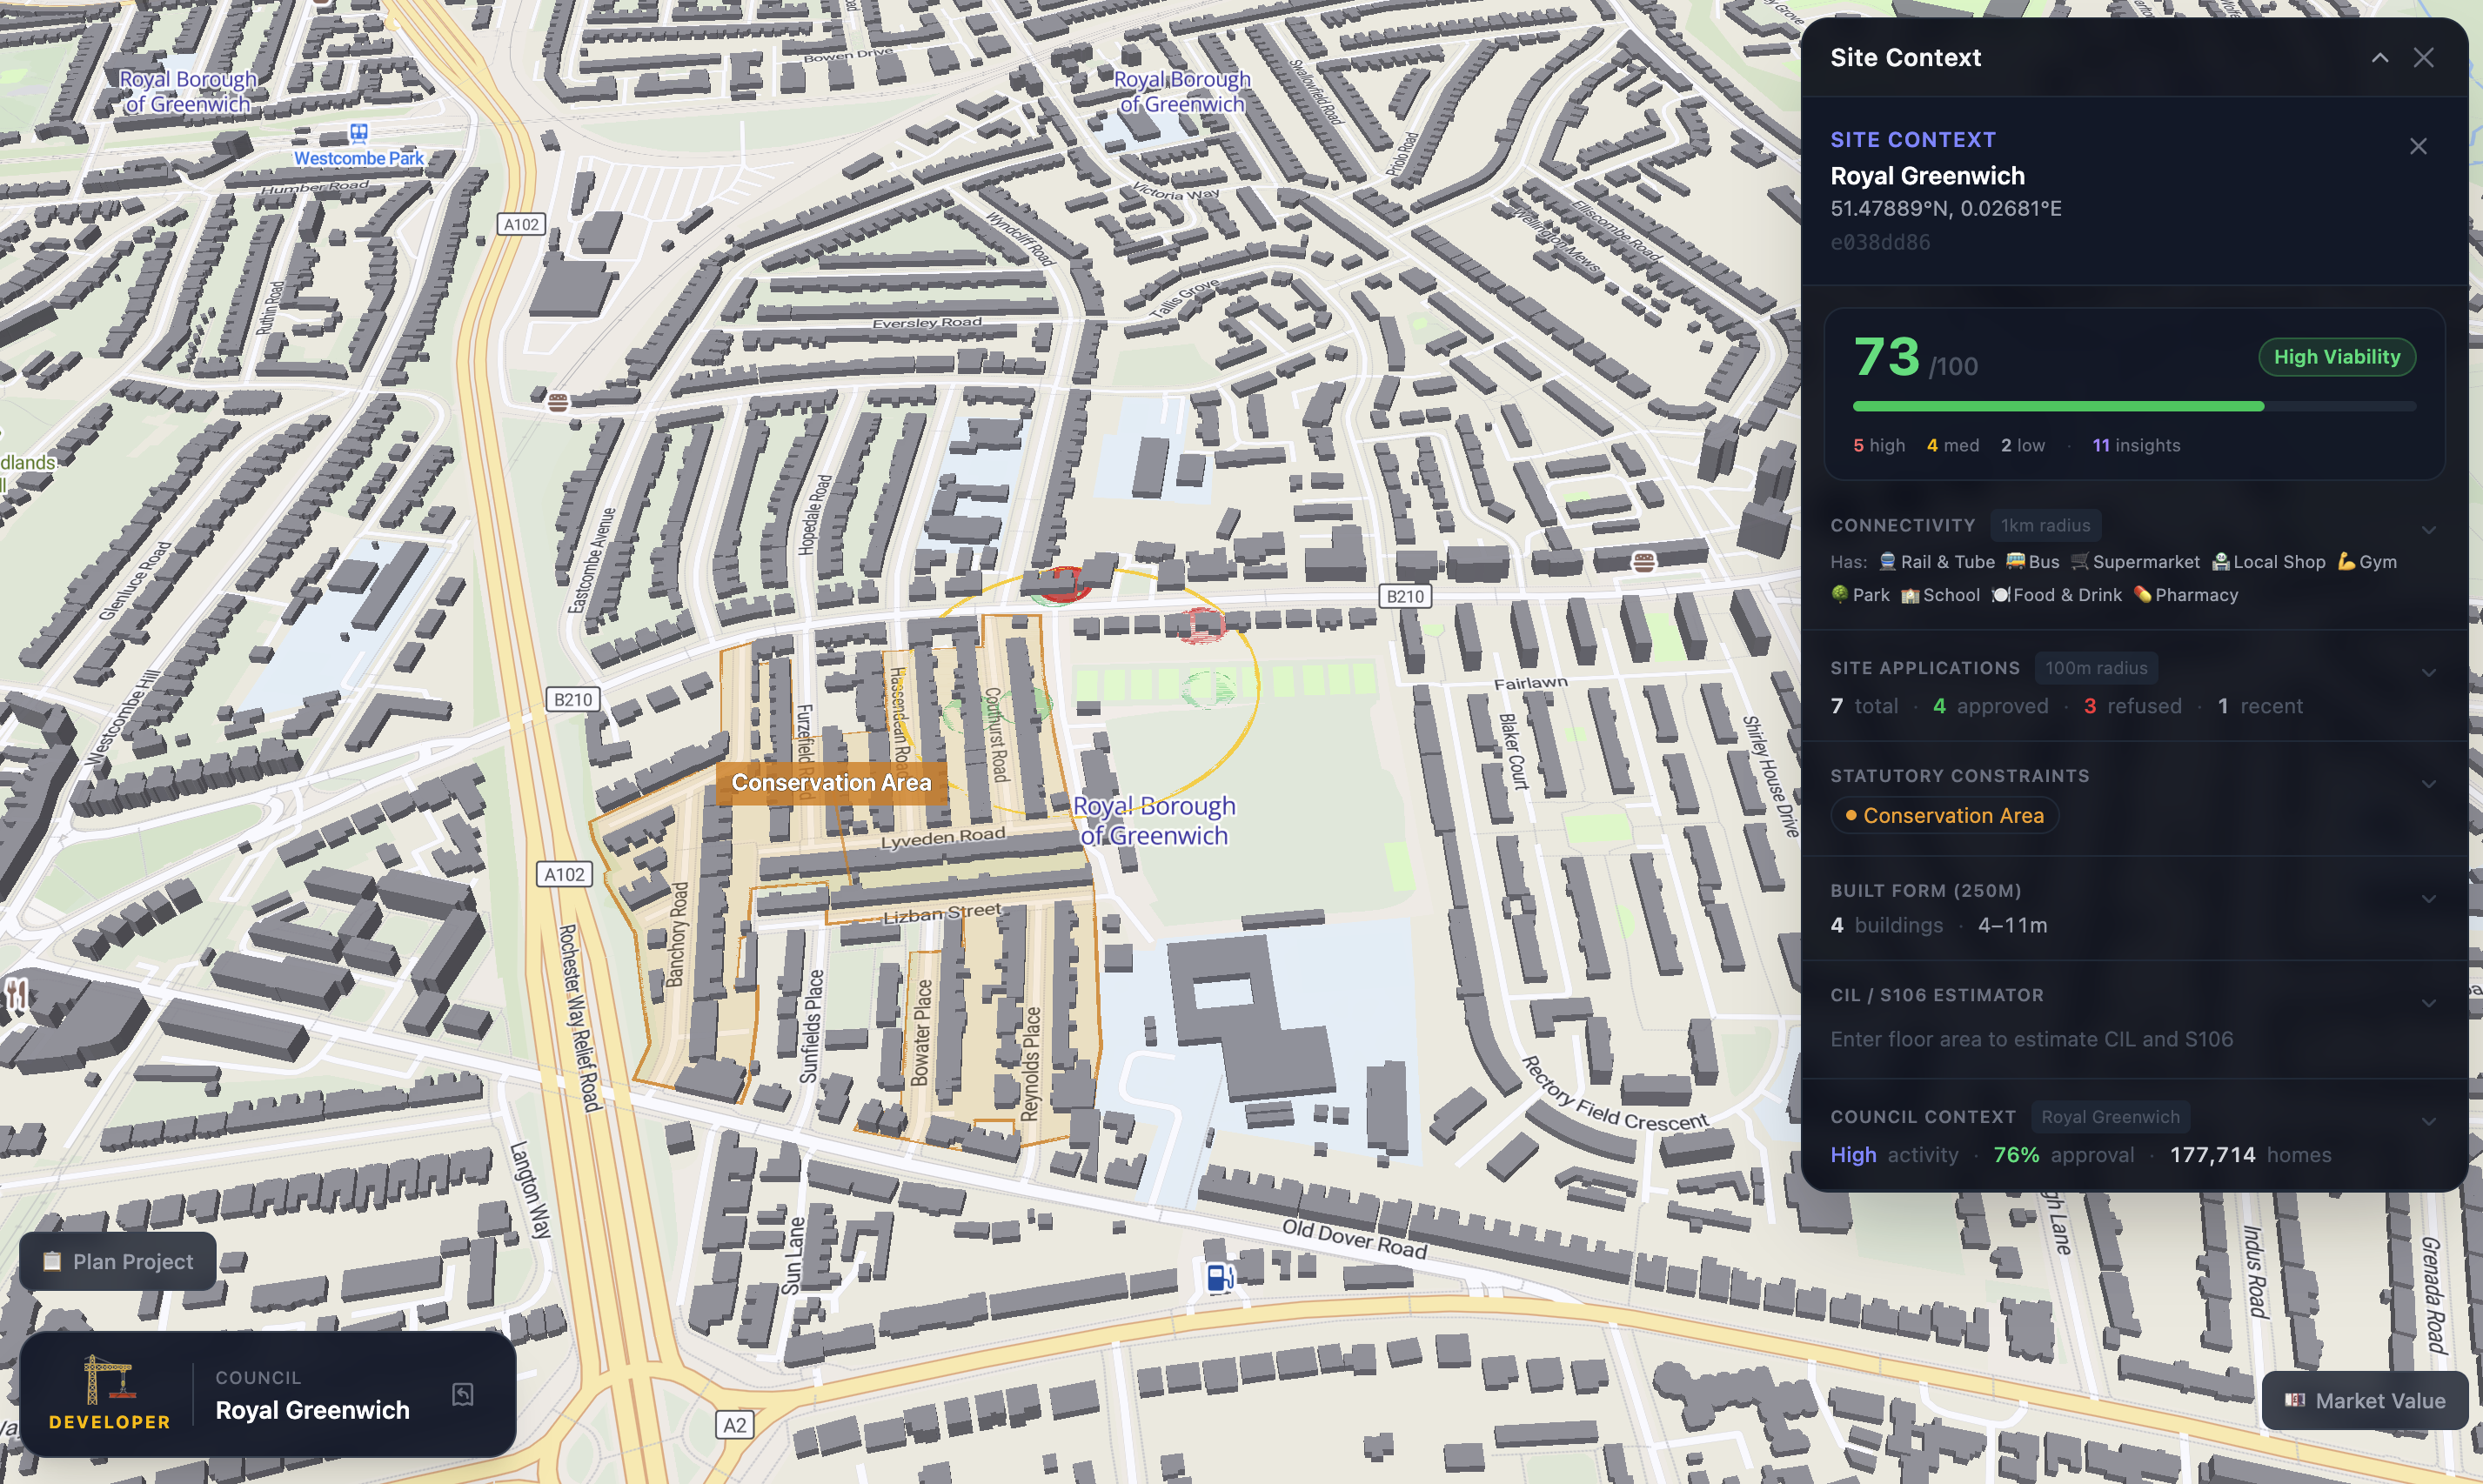Viewport: 2483px width, 1484px height.
Task: Collapse the Site Context panel with the up chevron
Action: [x=2380, y=58]
